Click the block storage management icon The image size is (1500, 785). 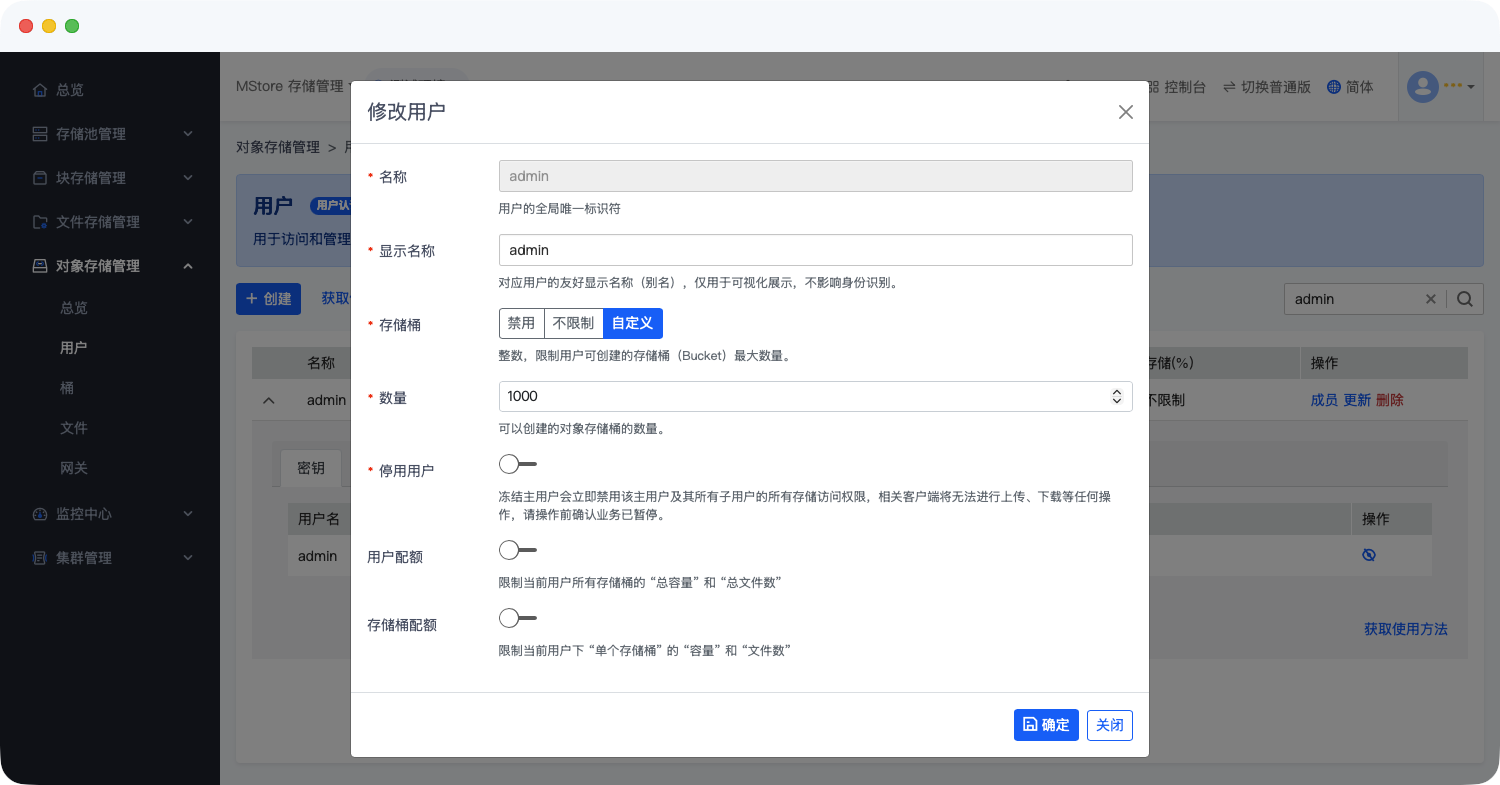(40, 178)
